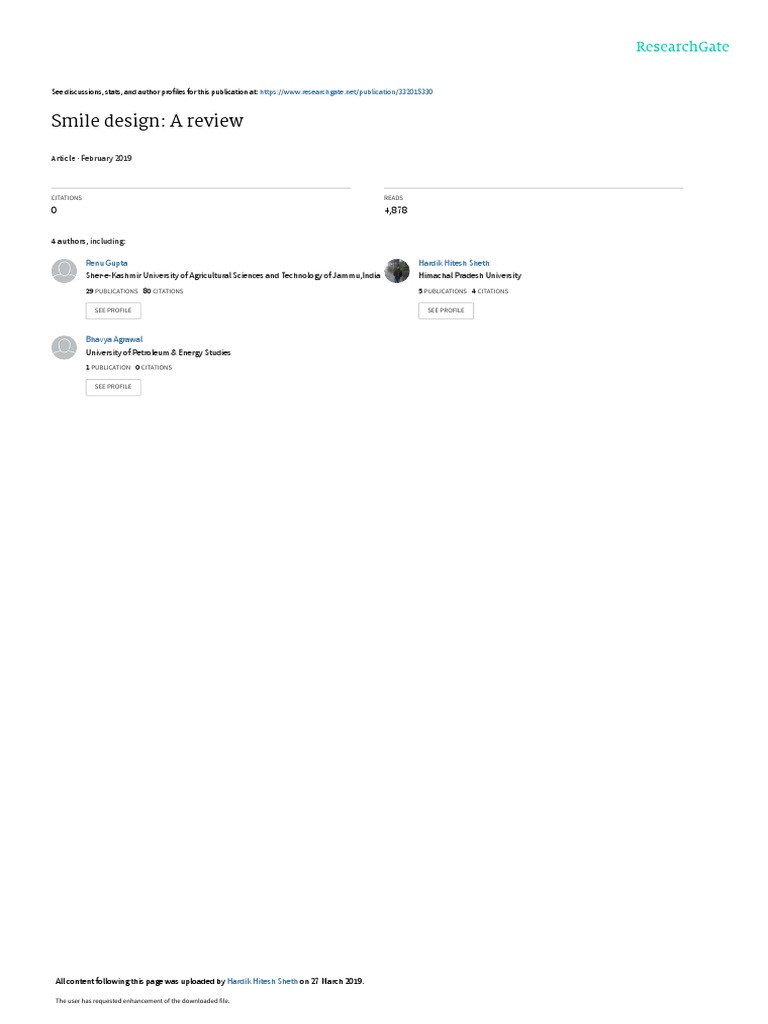The width and height of the screenshot is (768, 1024).
Task: Open Renu Gupta's author name link
Action: coord(106,263)
